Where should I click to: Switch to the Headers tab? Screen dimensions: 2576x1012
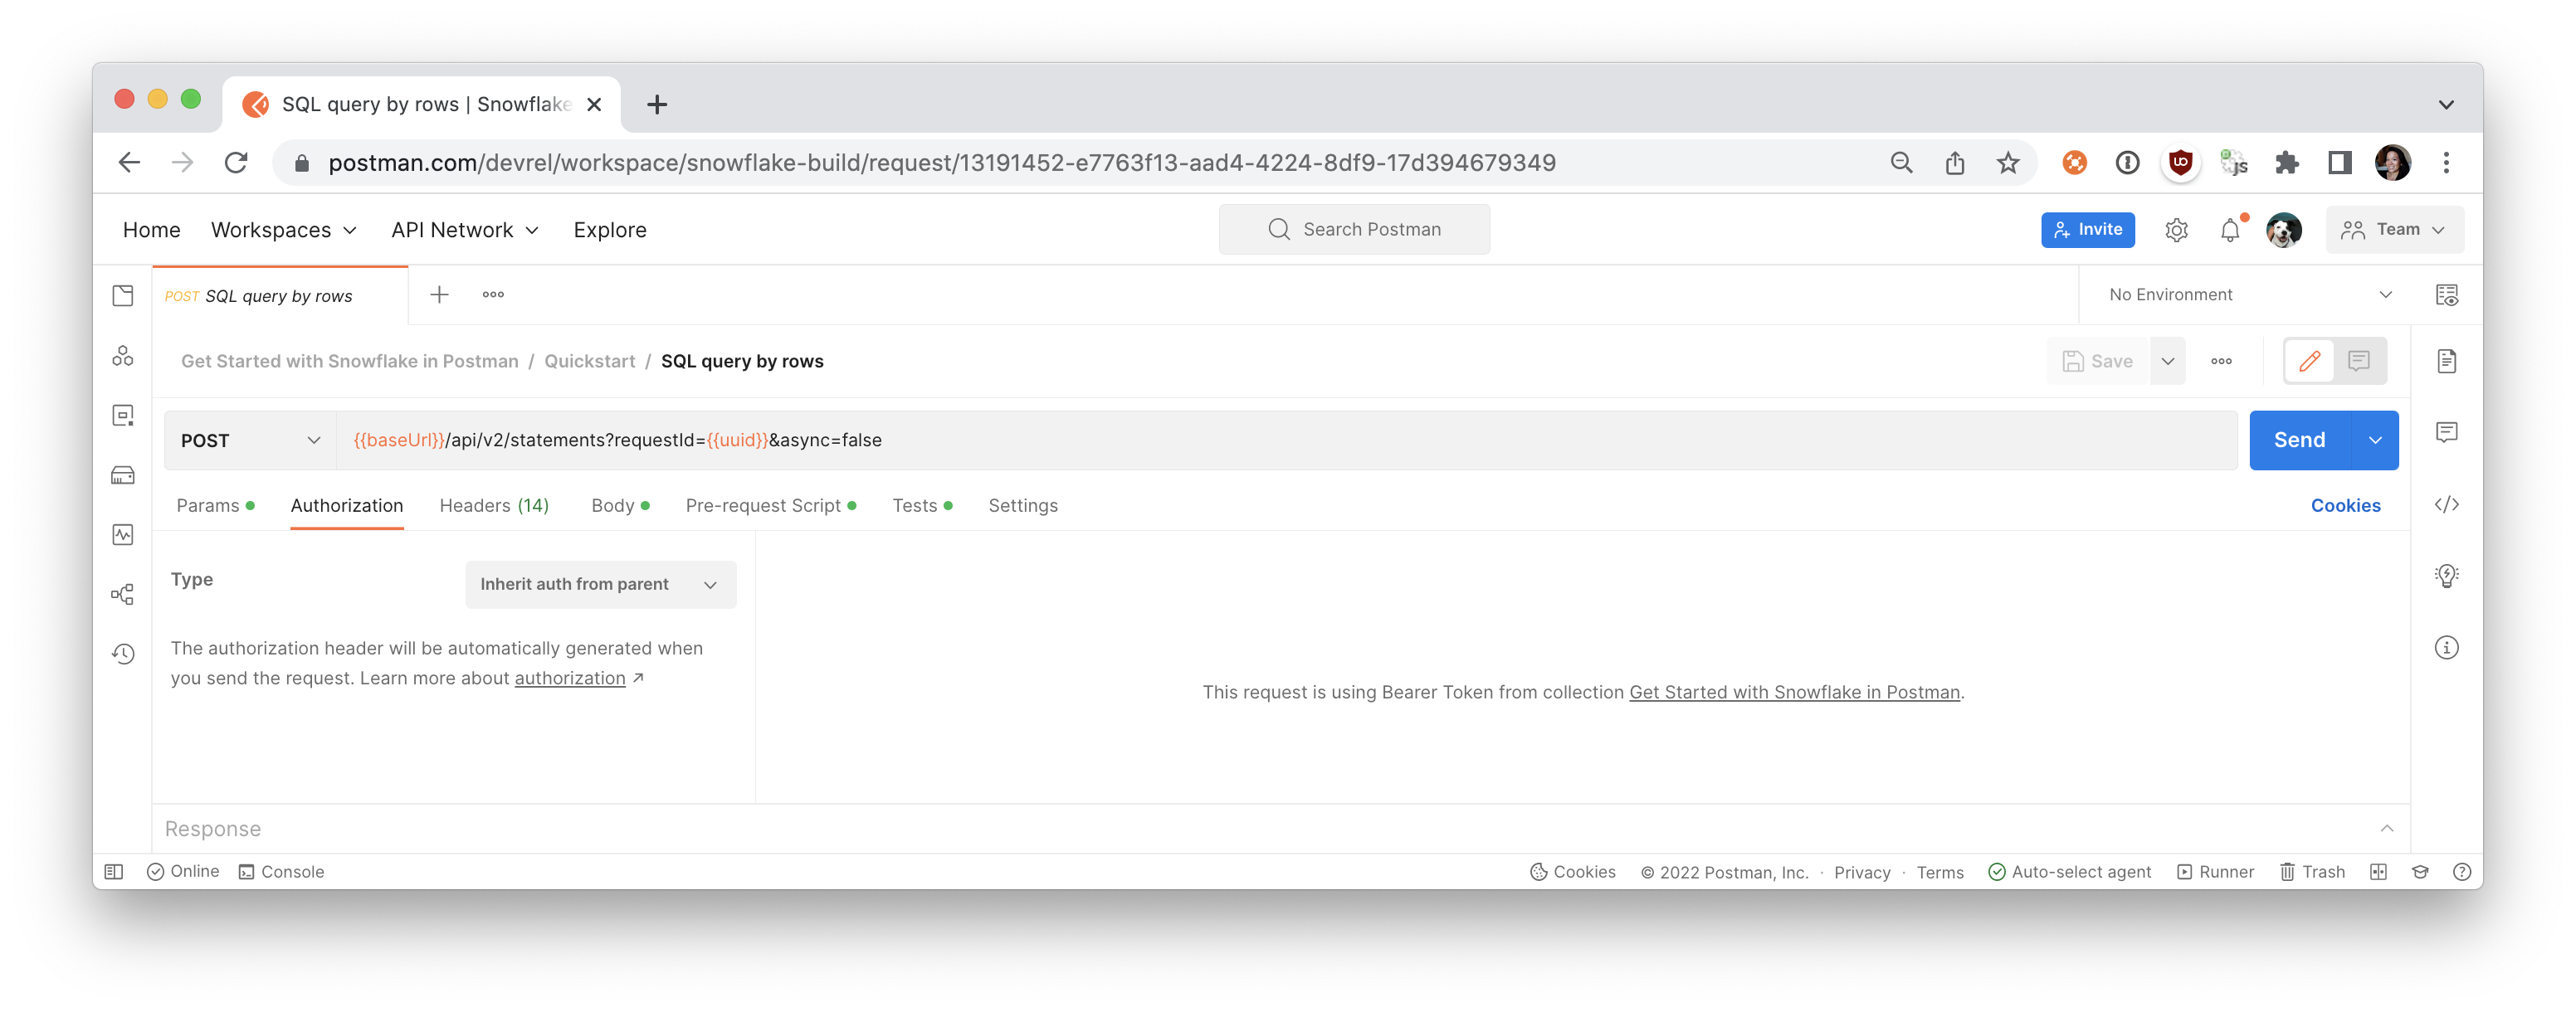(494, 505)
